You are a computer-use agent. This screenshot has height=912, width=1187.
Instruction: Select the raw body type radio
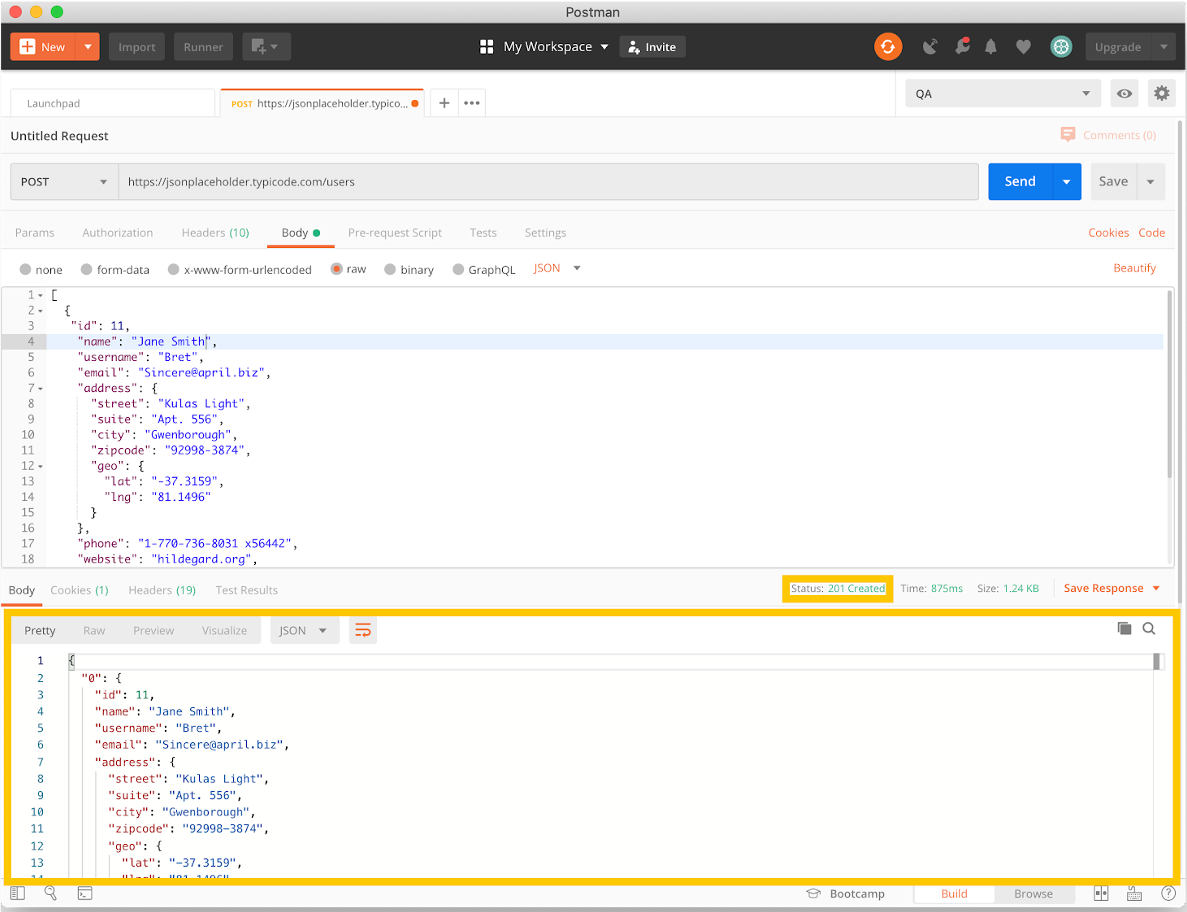[x=336, y=269]
